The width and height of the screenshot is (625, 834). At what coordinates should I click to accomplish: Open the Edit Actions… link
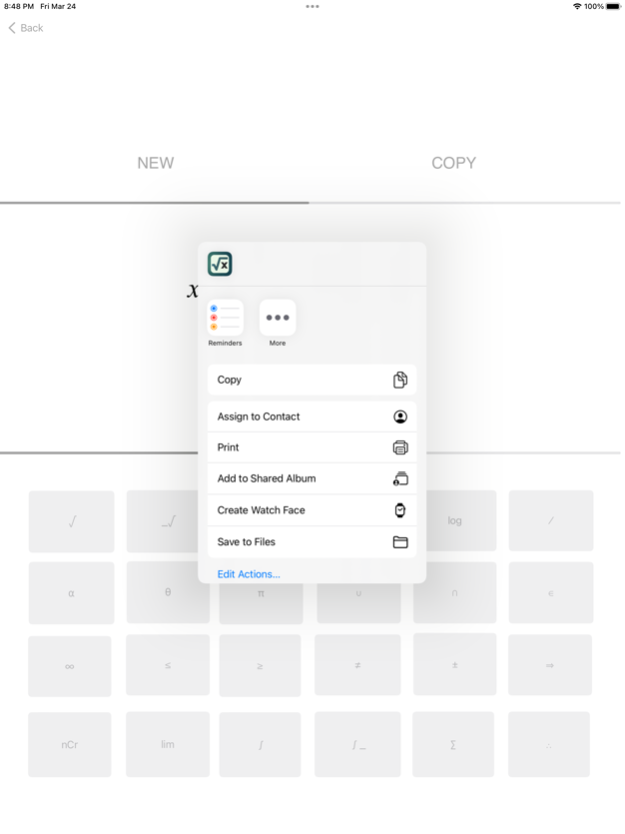tap(248, 574)
